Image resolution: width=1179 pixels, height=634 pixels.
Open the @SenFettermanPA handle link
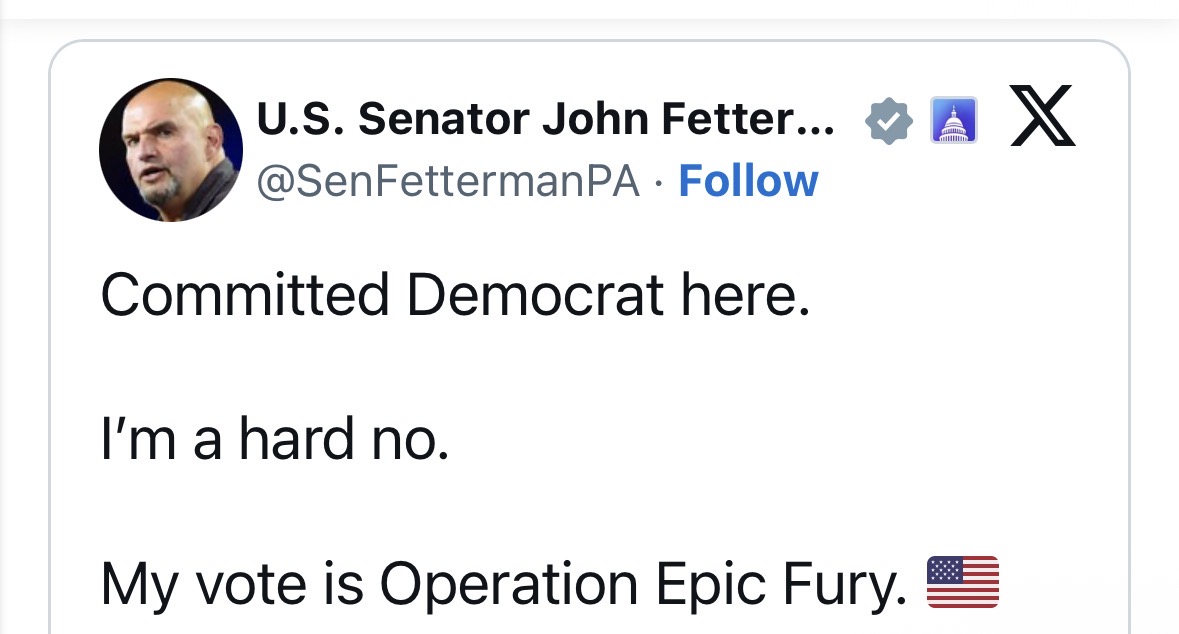coord(448,182)
